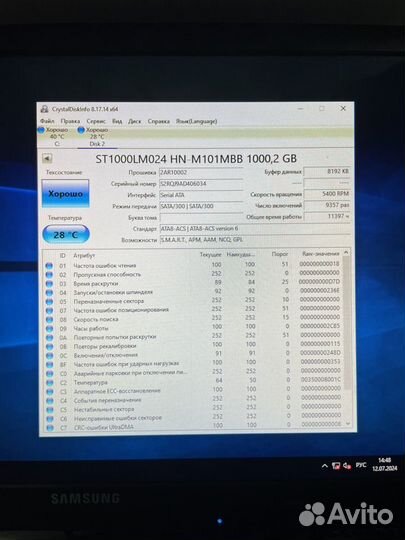Image resolution: width=405 pixels, height=540 pixels.
Task: Click the status icon of attribute 07
Action: pyautogui.click(x=49, y=311)
